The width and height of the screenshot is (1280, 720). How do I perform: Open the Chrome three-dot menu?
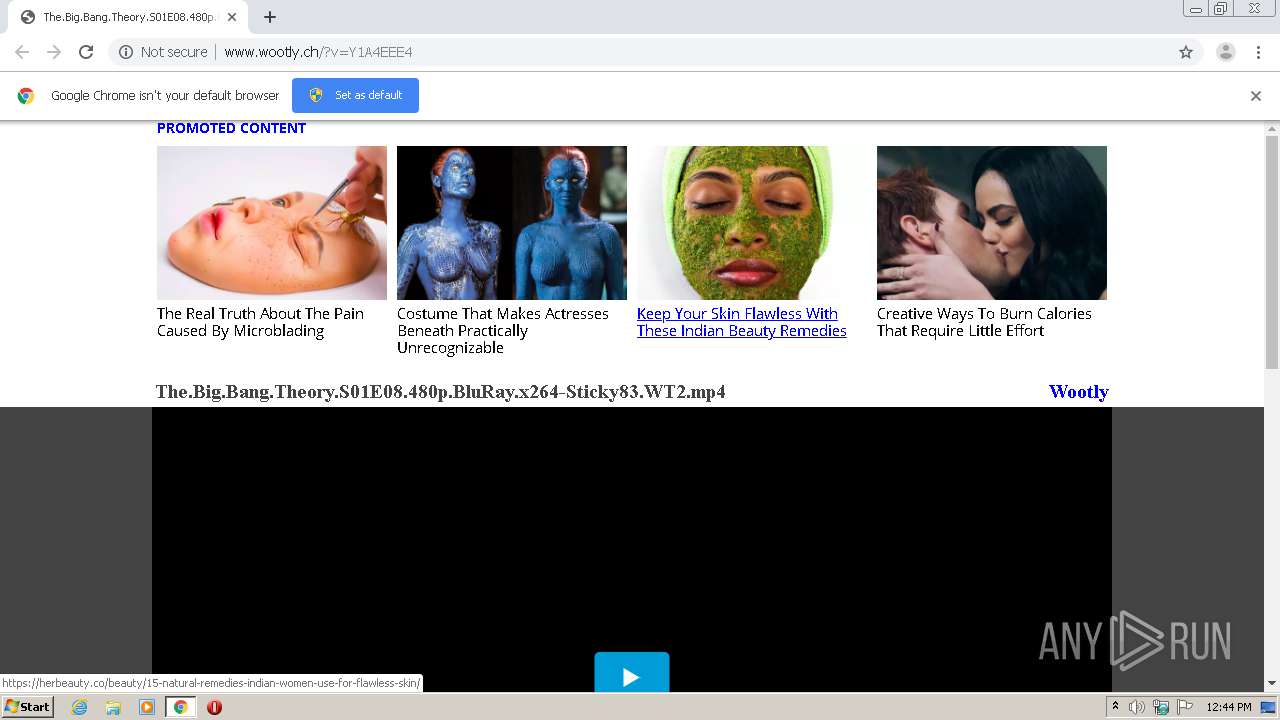pos(1259,52)
